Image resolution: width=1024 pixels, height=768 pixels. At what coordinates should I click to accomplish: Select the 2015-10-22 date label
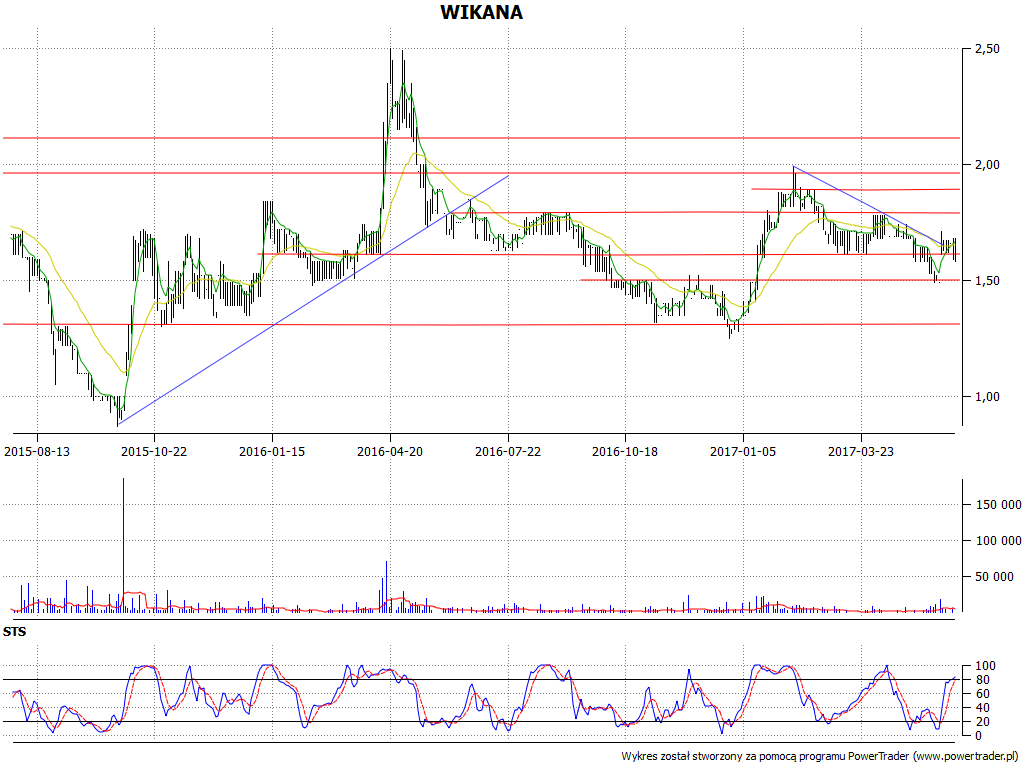[154, 451]
